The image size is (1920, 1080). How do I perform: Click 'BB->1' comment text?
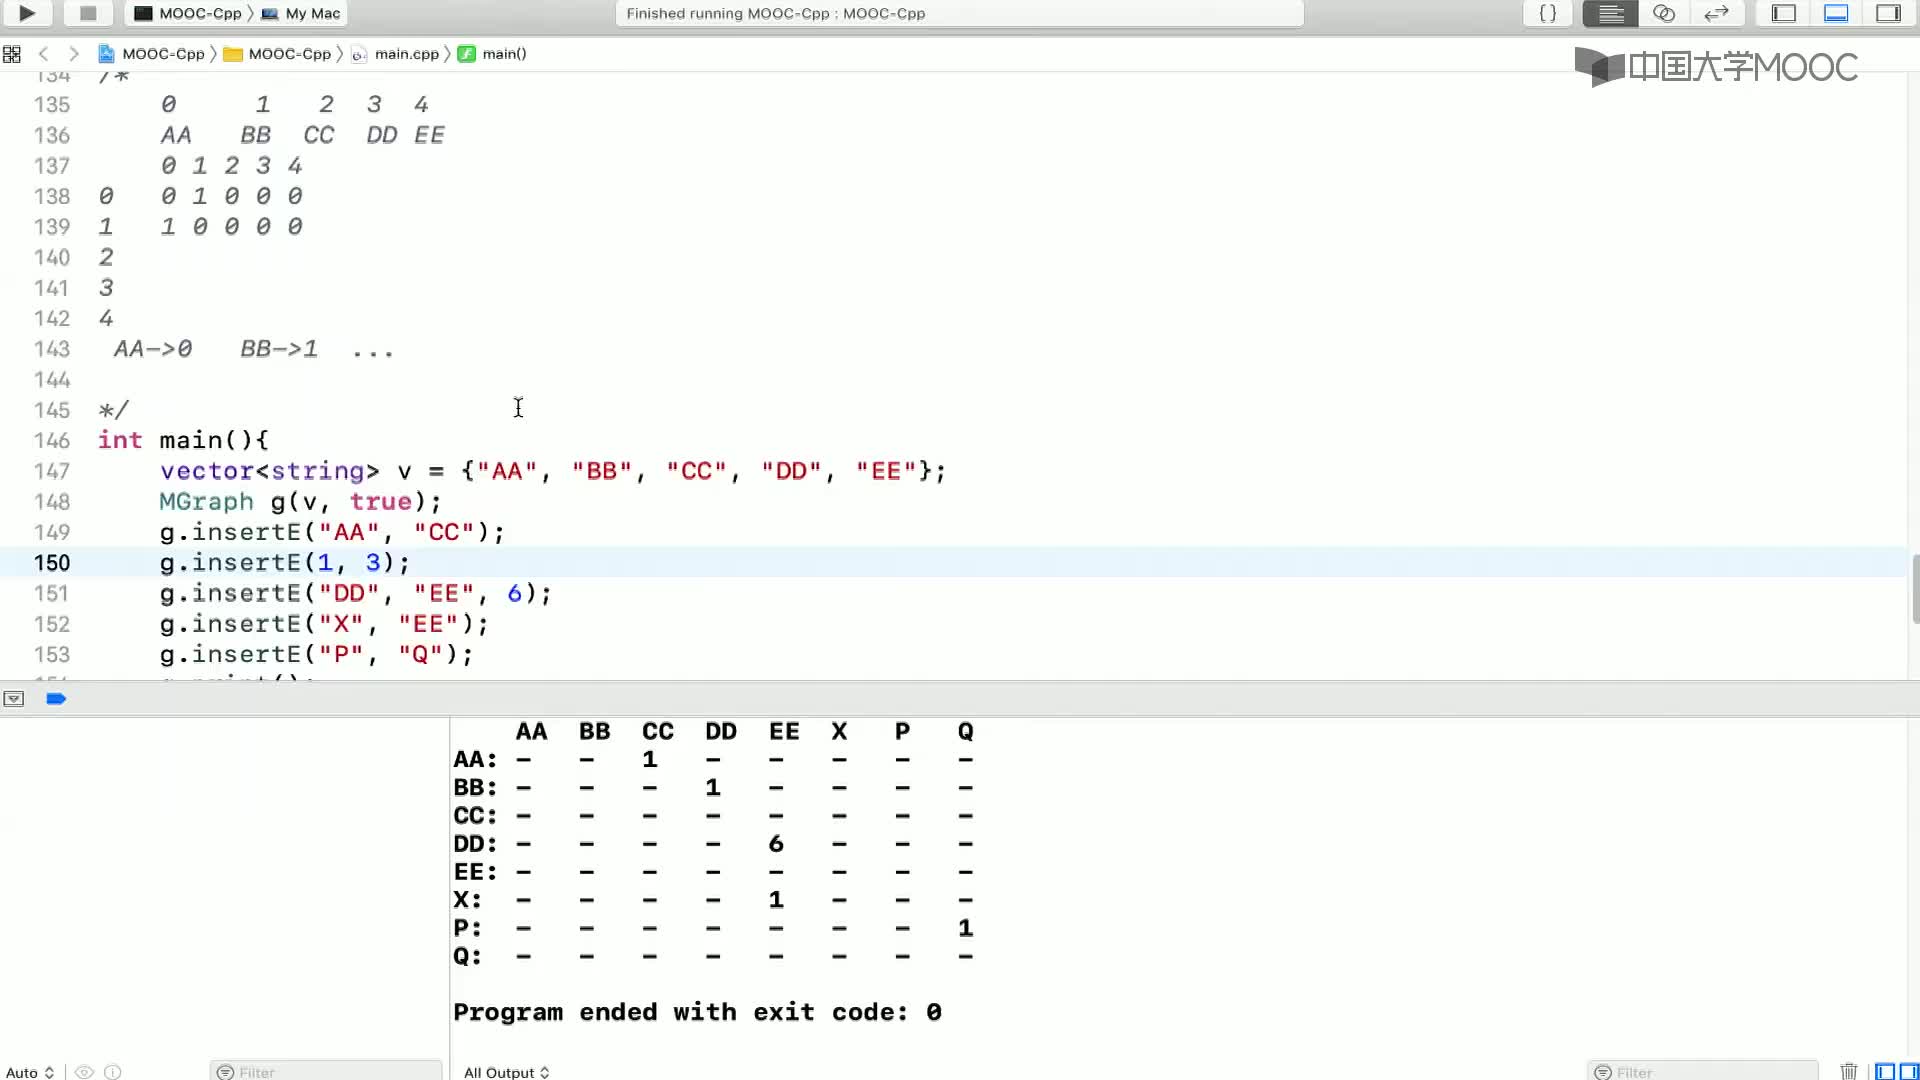click(279, 349)
